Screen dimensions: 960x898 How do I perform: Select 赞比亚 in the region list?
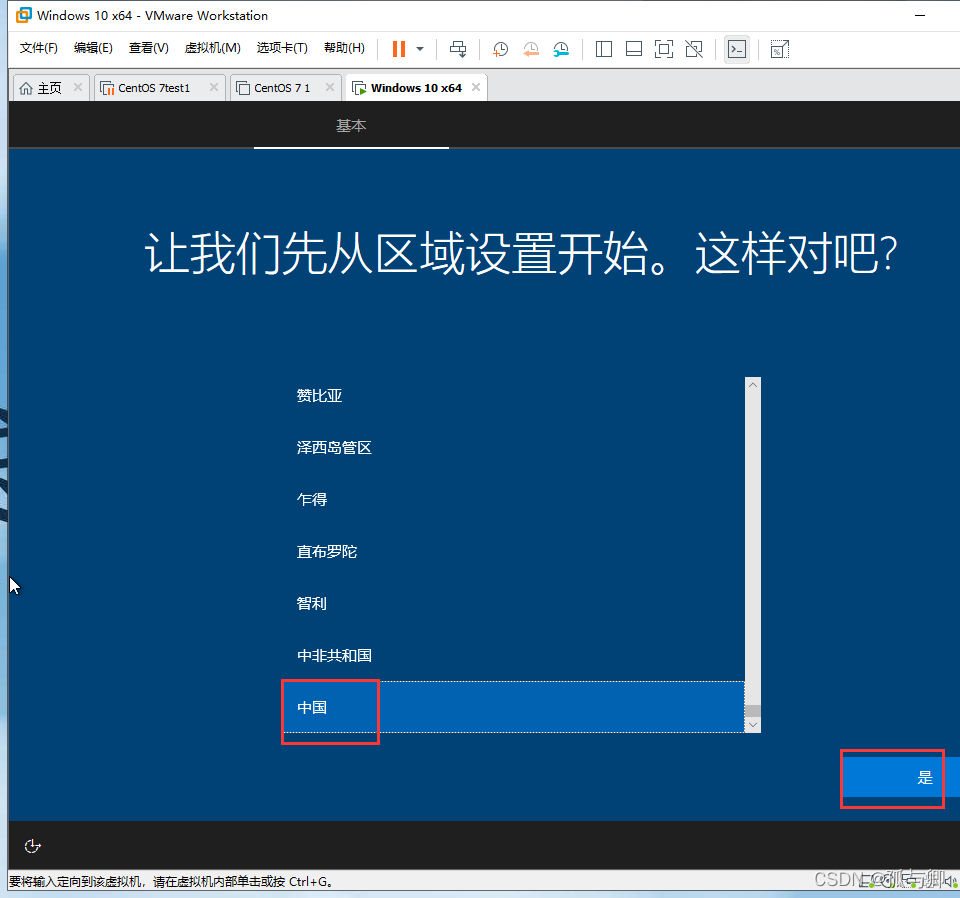pyautogui.click(x=513, y=395)
